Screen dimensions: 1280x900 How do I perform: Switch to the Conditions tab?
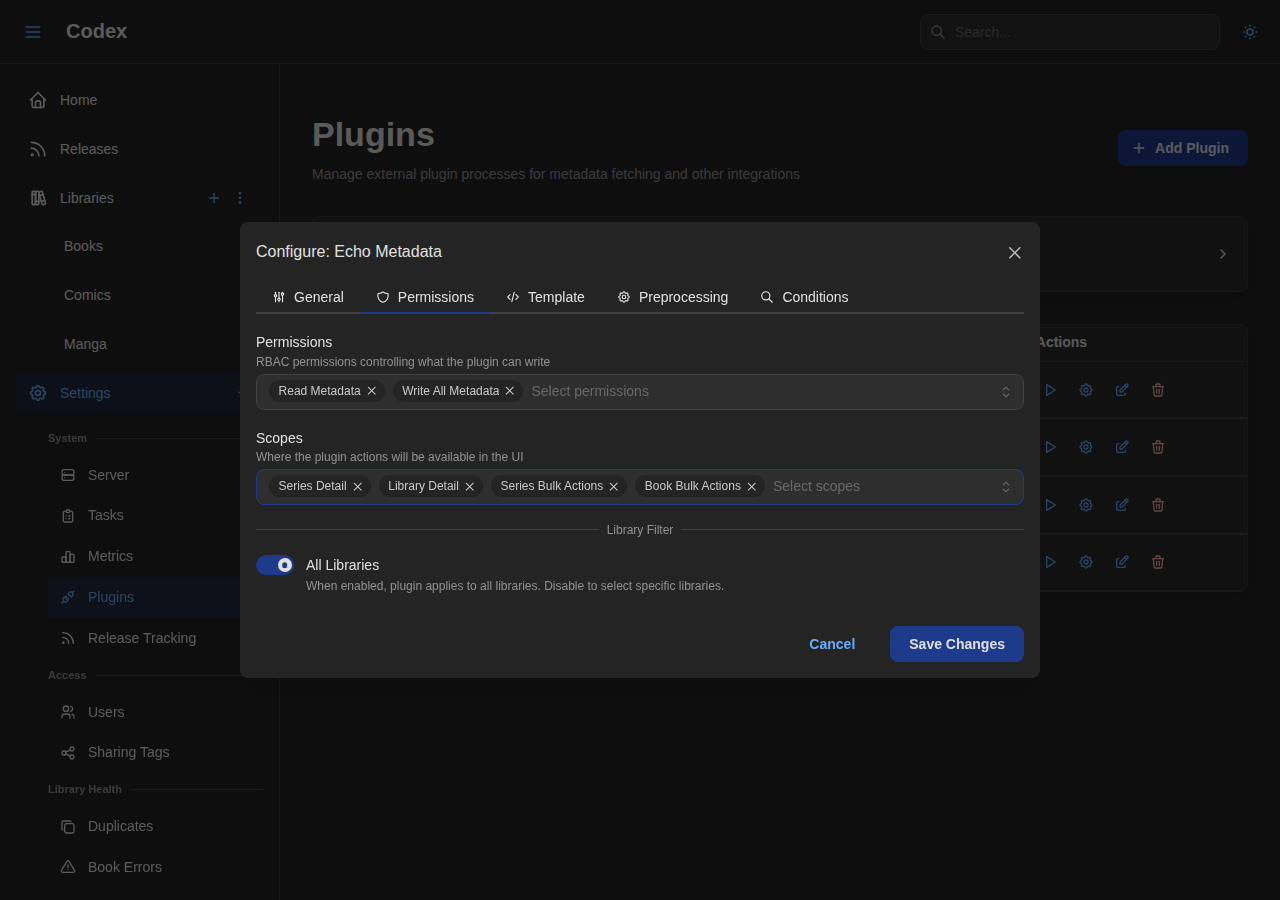tap(804, 297)
